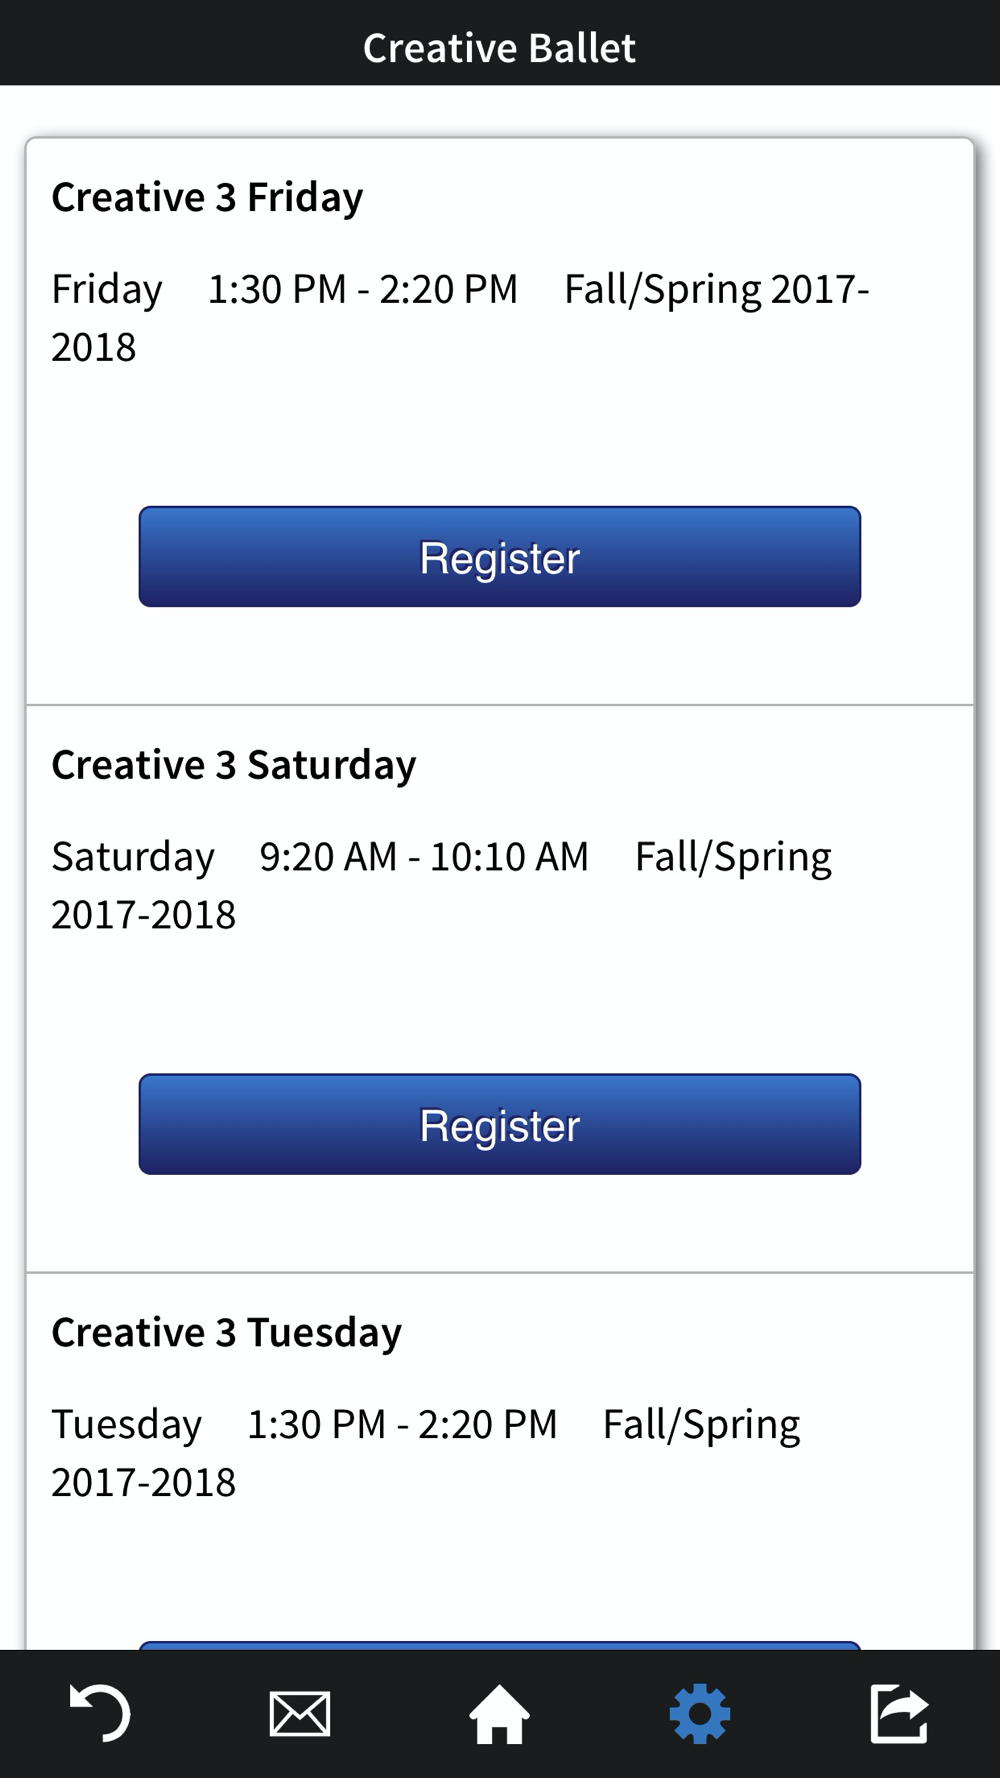This screenshot has height=1778, width=1000.
Task: Select the Creative 3 Friday title
Action: click(207, 197)
